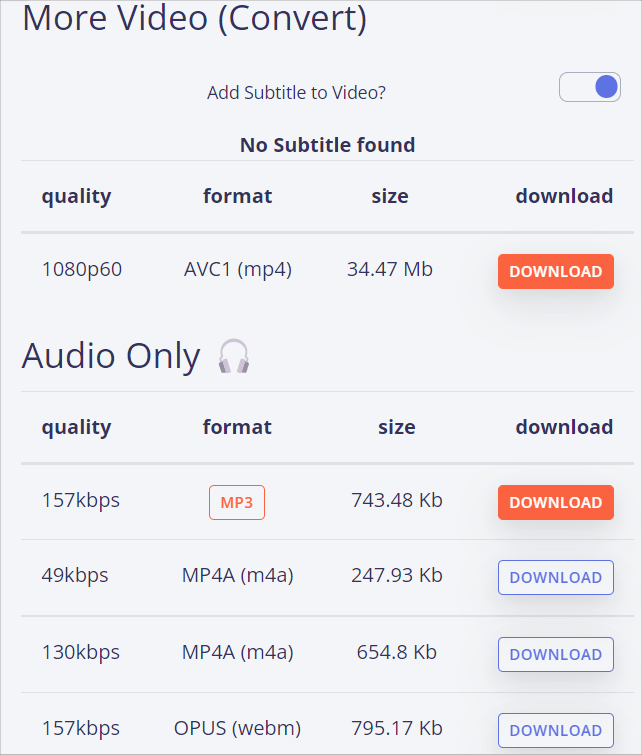Download the 157kbps OPUS webm audio
The image size is (642, 755).
[556, 730]
